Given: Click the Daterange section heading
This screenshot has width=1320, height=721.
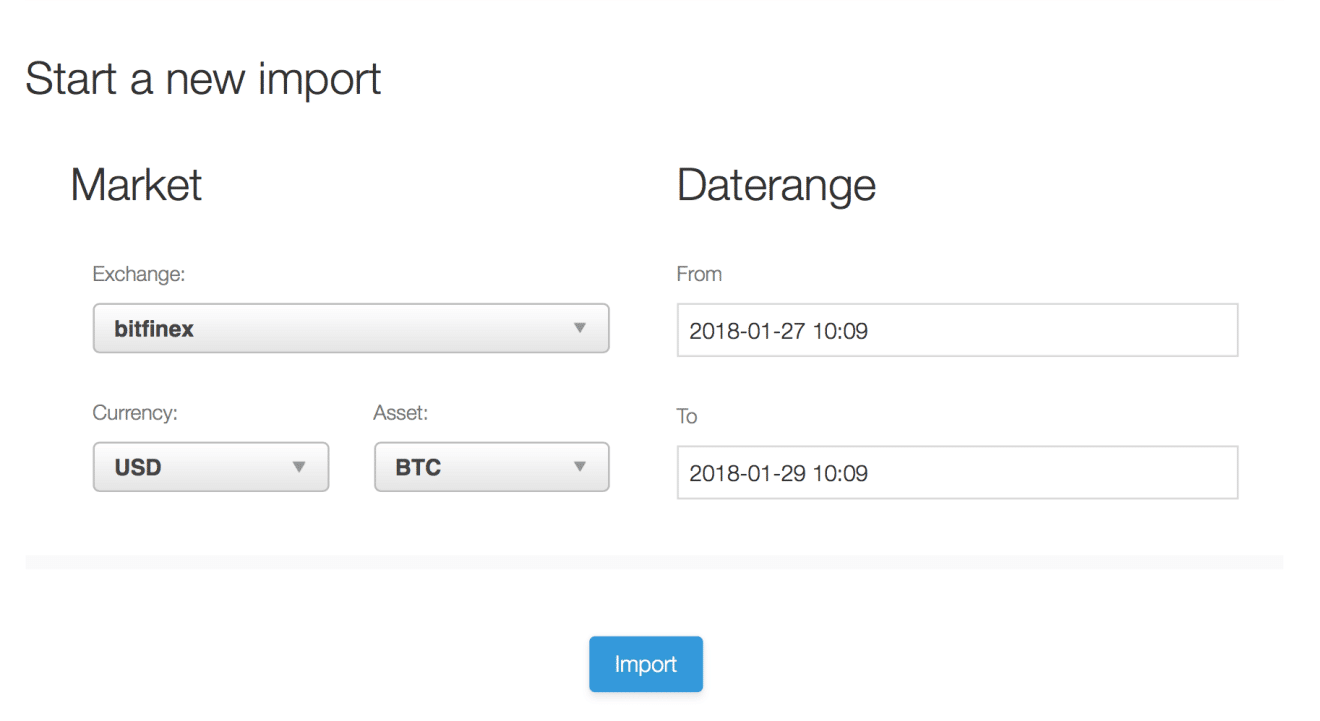Looking at the screenshot, I should click(777, 185).
